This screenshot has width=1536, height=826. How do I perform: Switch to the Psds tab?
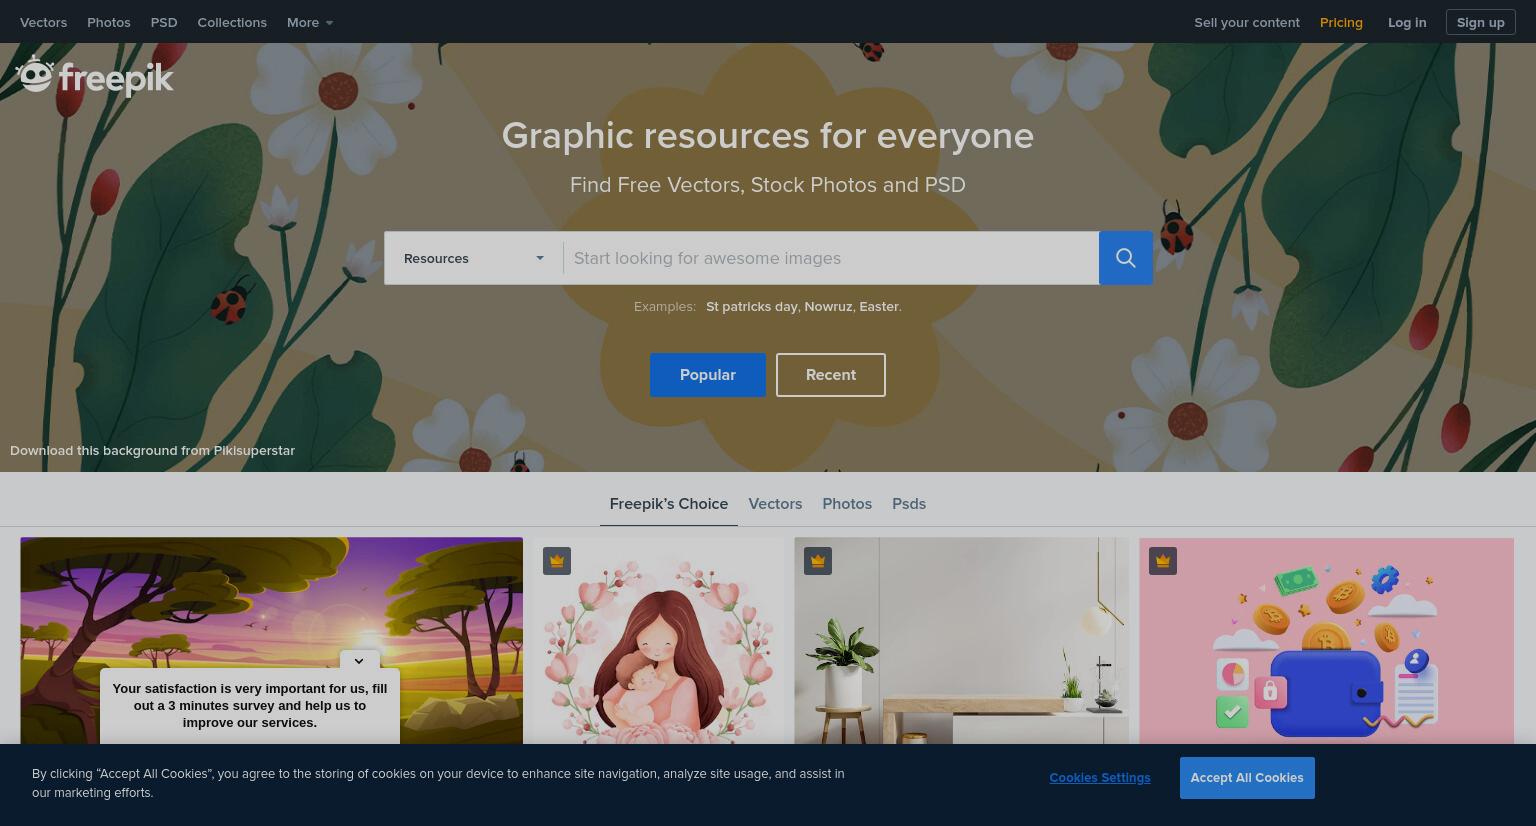point(909,504)
